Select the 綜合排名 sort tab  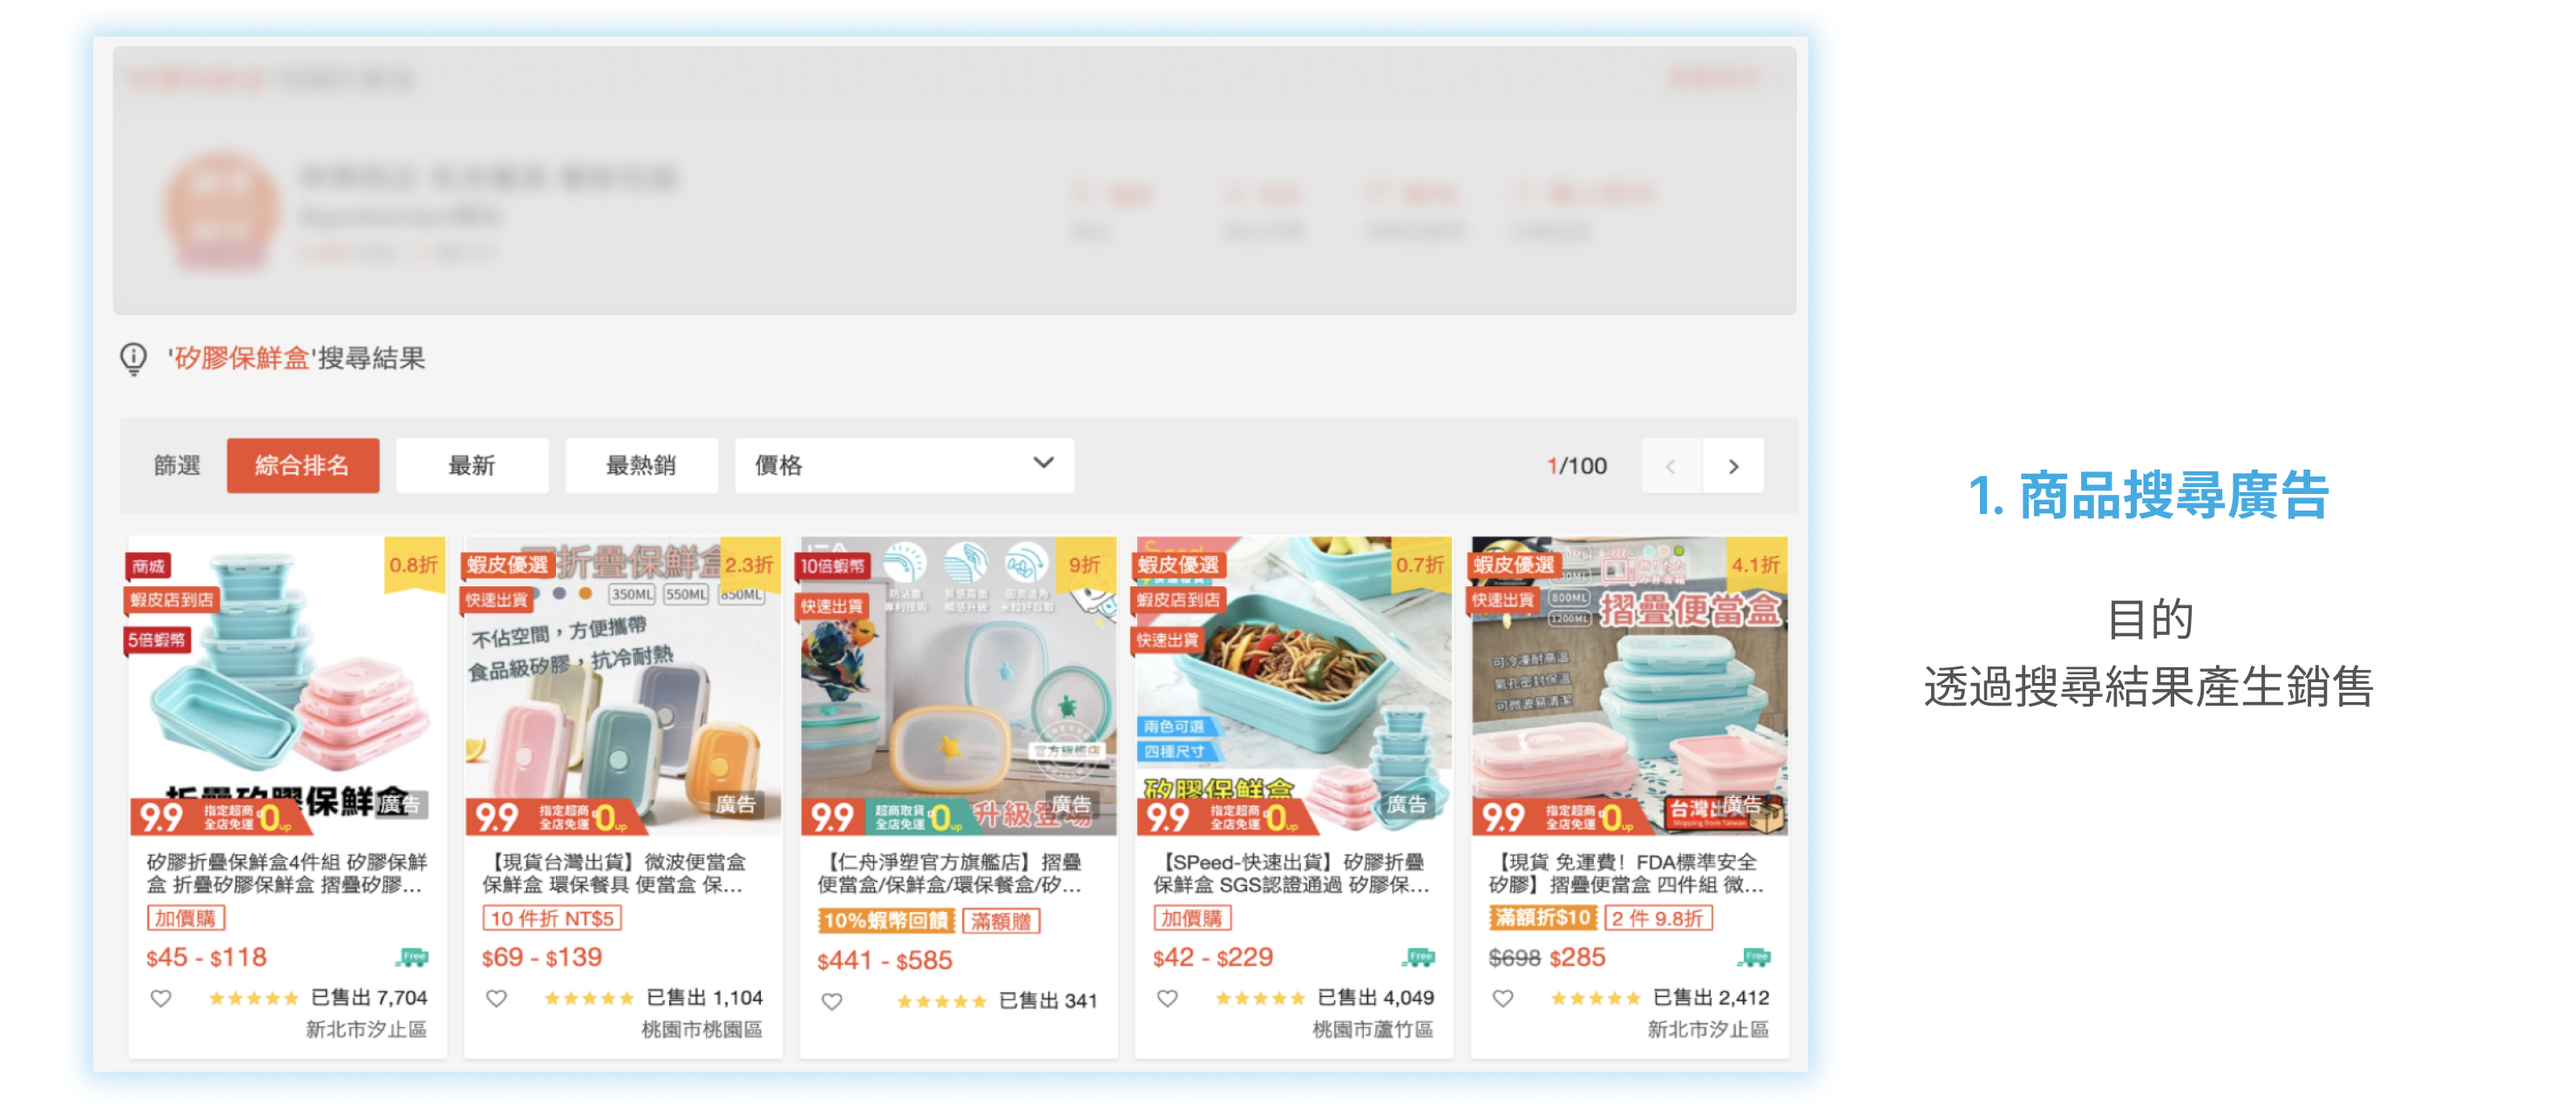[302, 465]
